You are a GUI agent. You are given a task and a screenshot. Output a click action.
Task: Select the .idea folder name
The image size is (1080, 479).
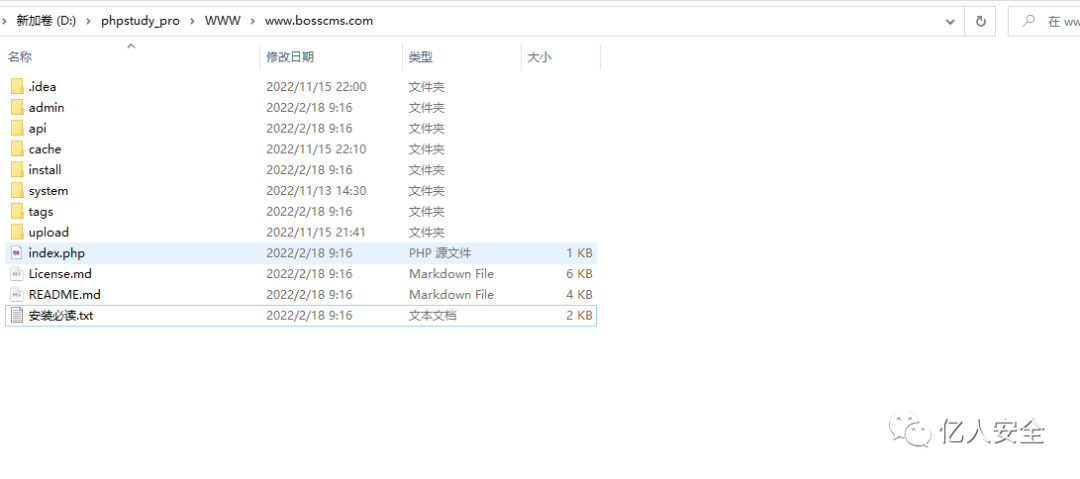43,87
